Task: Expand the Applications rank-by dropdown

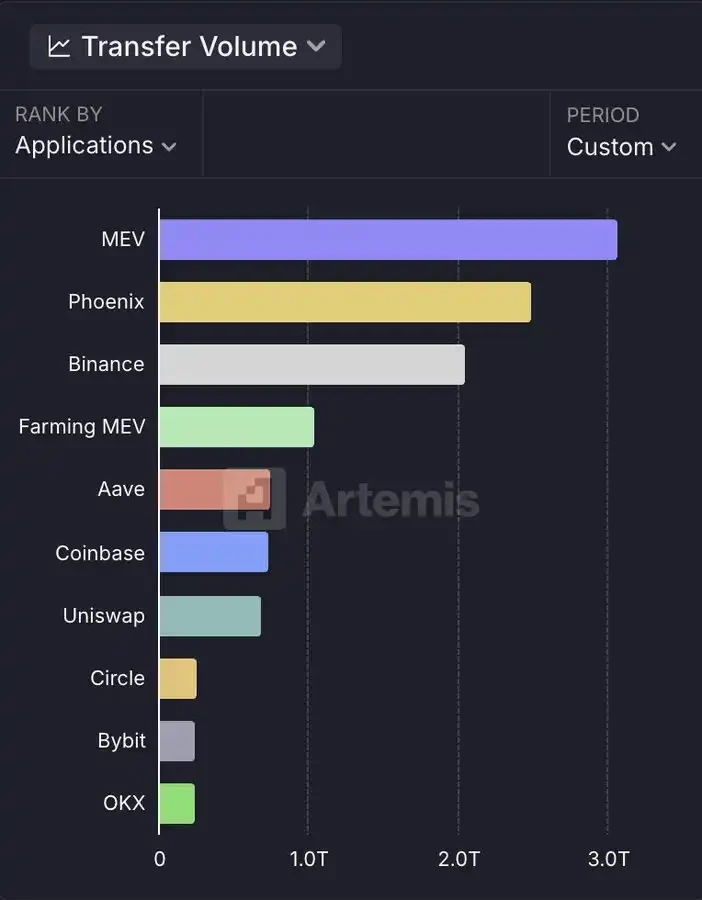Action: [x=95, y=146]
